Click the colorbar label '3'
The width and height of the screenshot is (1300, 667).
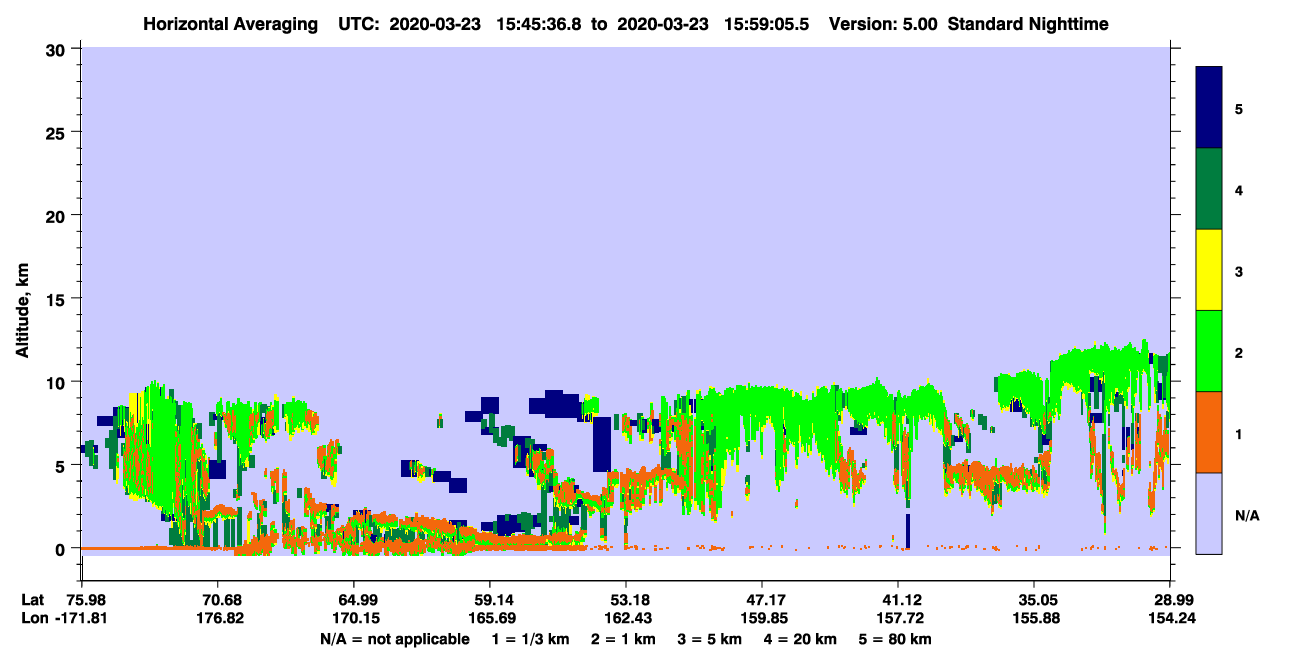[x=1239, y=271]
